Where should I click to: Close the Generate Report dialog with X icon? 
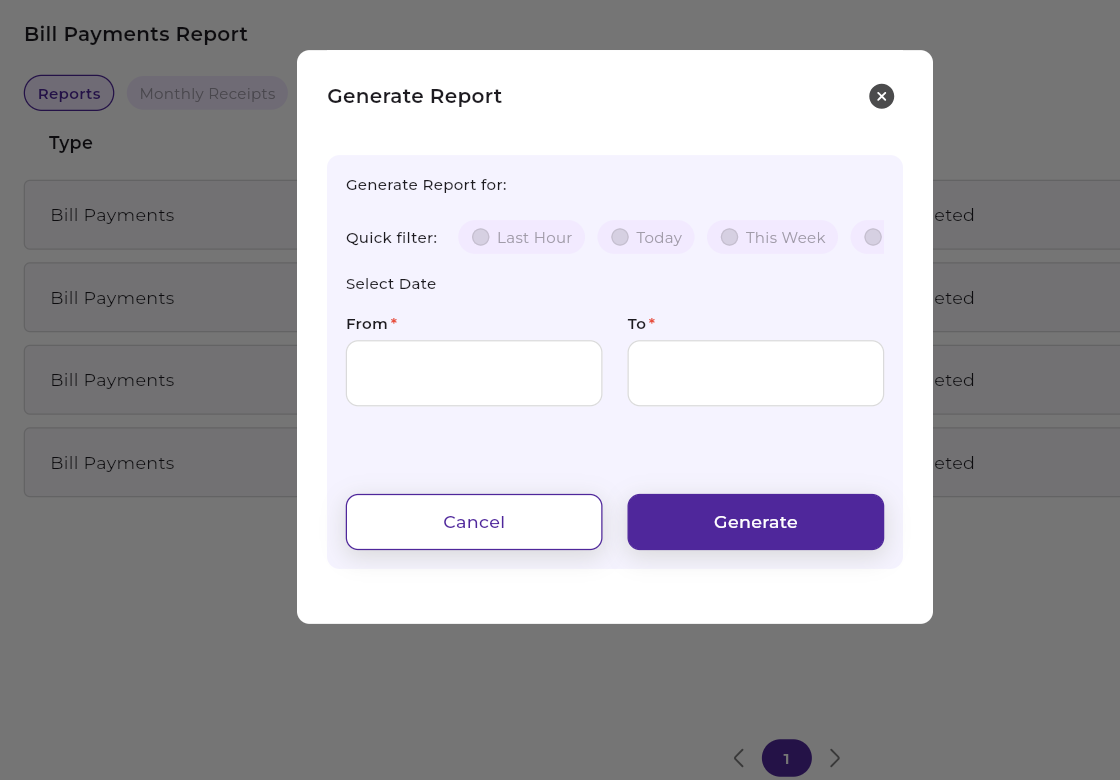point(881,96)
